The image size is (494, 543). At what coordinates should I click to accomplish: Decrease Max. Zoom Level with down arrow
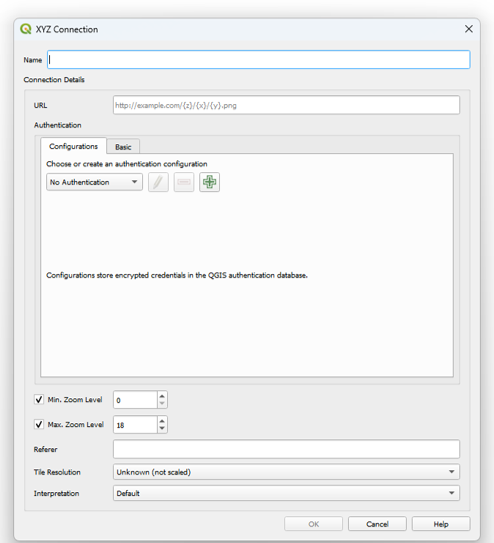point(162,429)
